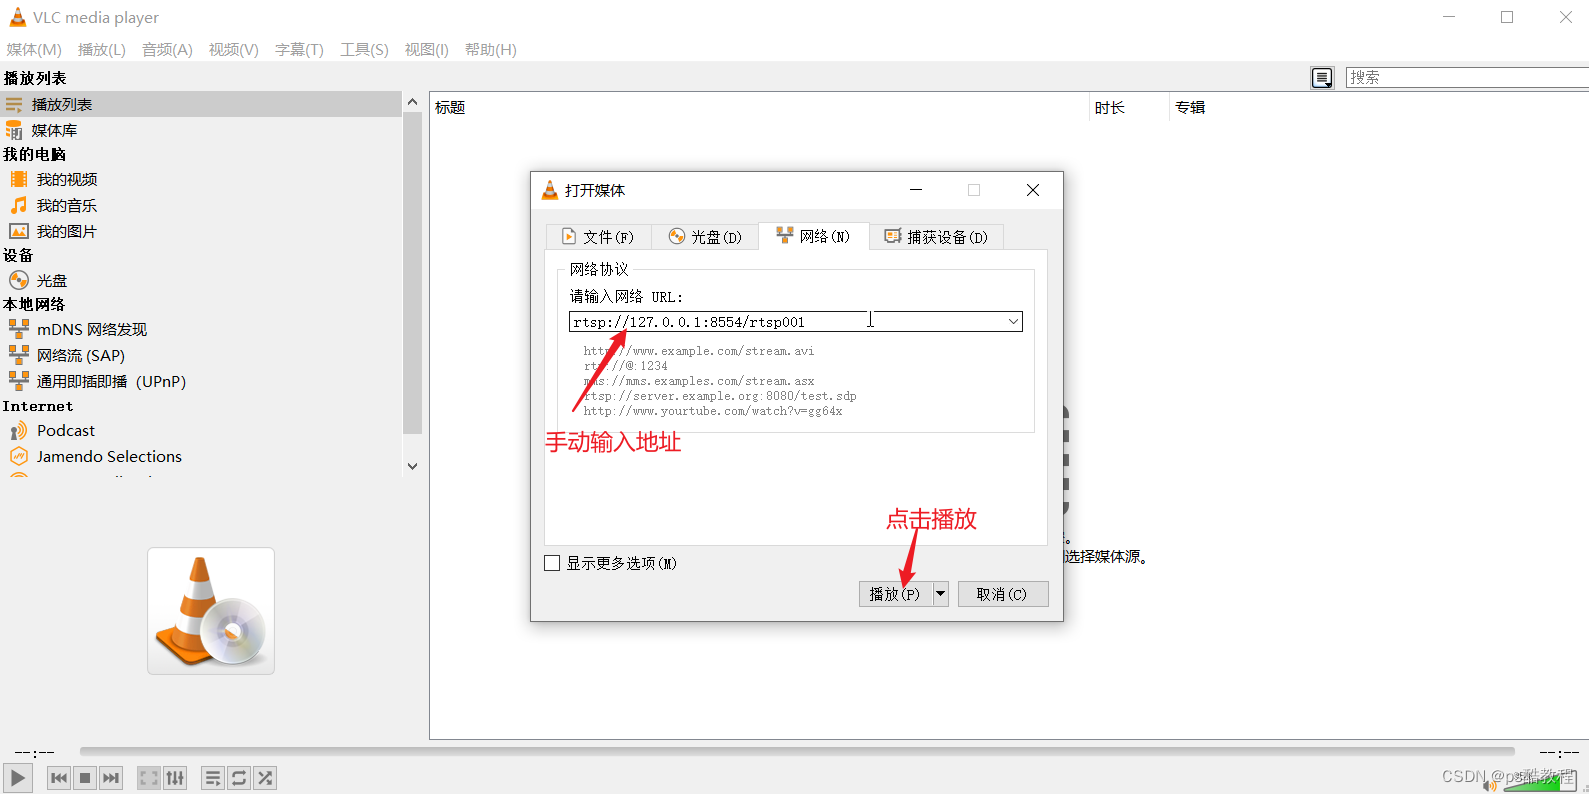Image resolution: width=1589 pixels, height=794 pixels.
Task: Close the 打开媒体 dialog
Action: click(x=1033, y=190)
